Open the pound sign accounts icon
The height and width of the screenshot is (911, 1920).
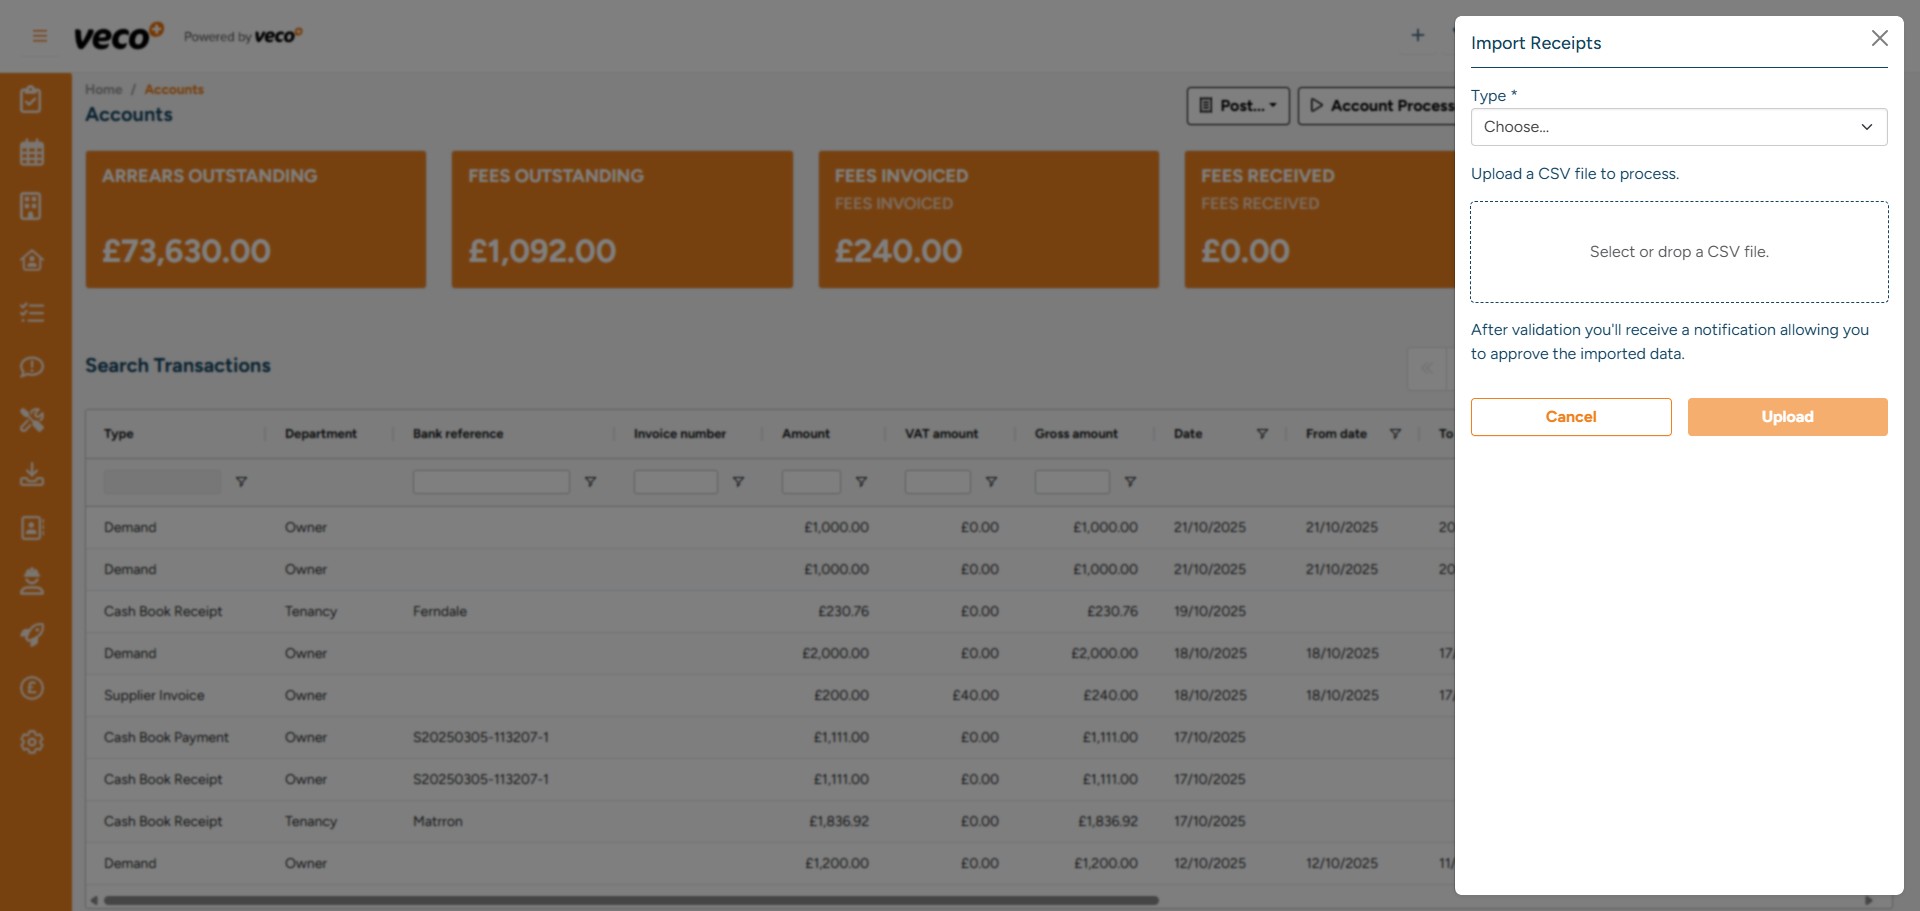click(32, 688)
